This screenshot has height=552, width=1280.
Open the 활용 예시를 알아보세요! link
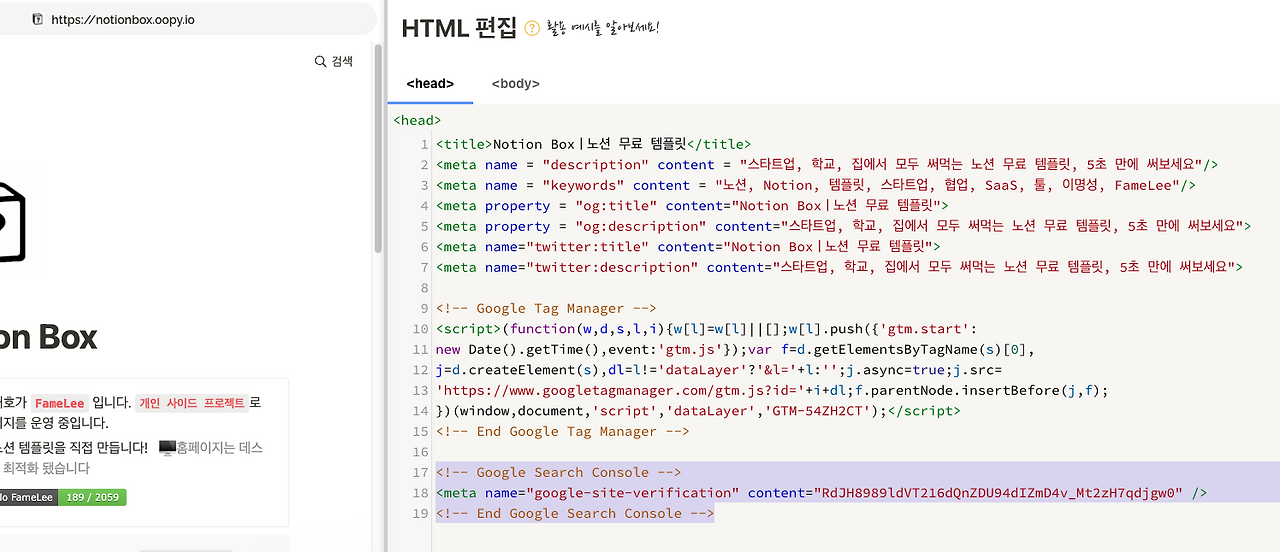(x=604, y=28)
